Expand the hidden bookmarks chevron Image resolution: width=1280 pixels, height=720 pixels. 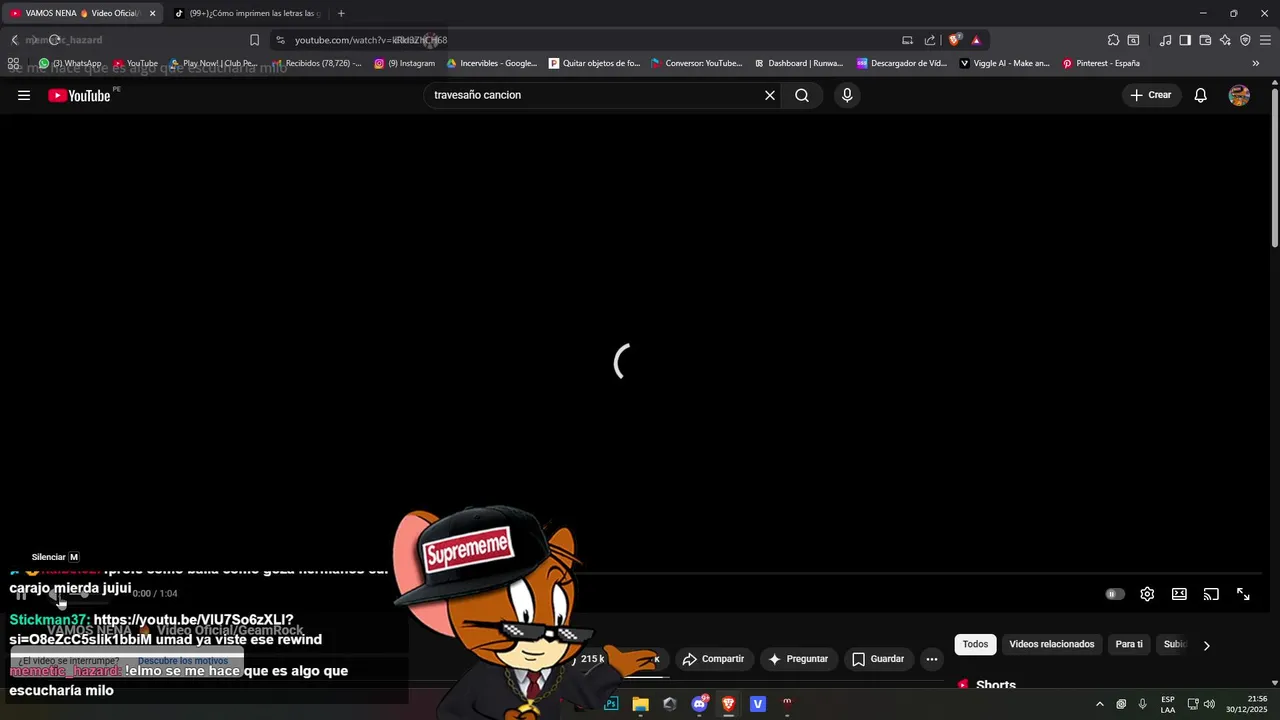pyautogui.click(x=1256, y=63)
